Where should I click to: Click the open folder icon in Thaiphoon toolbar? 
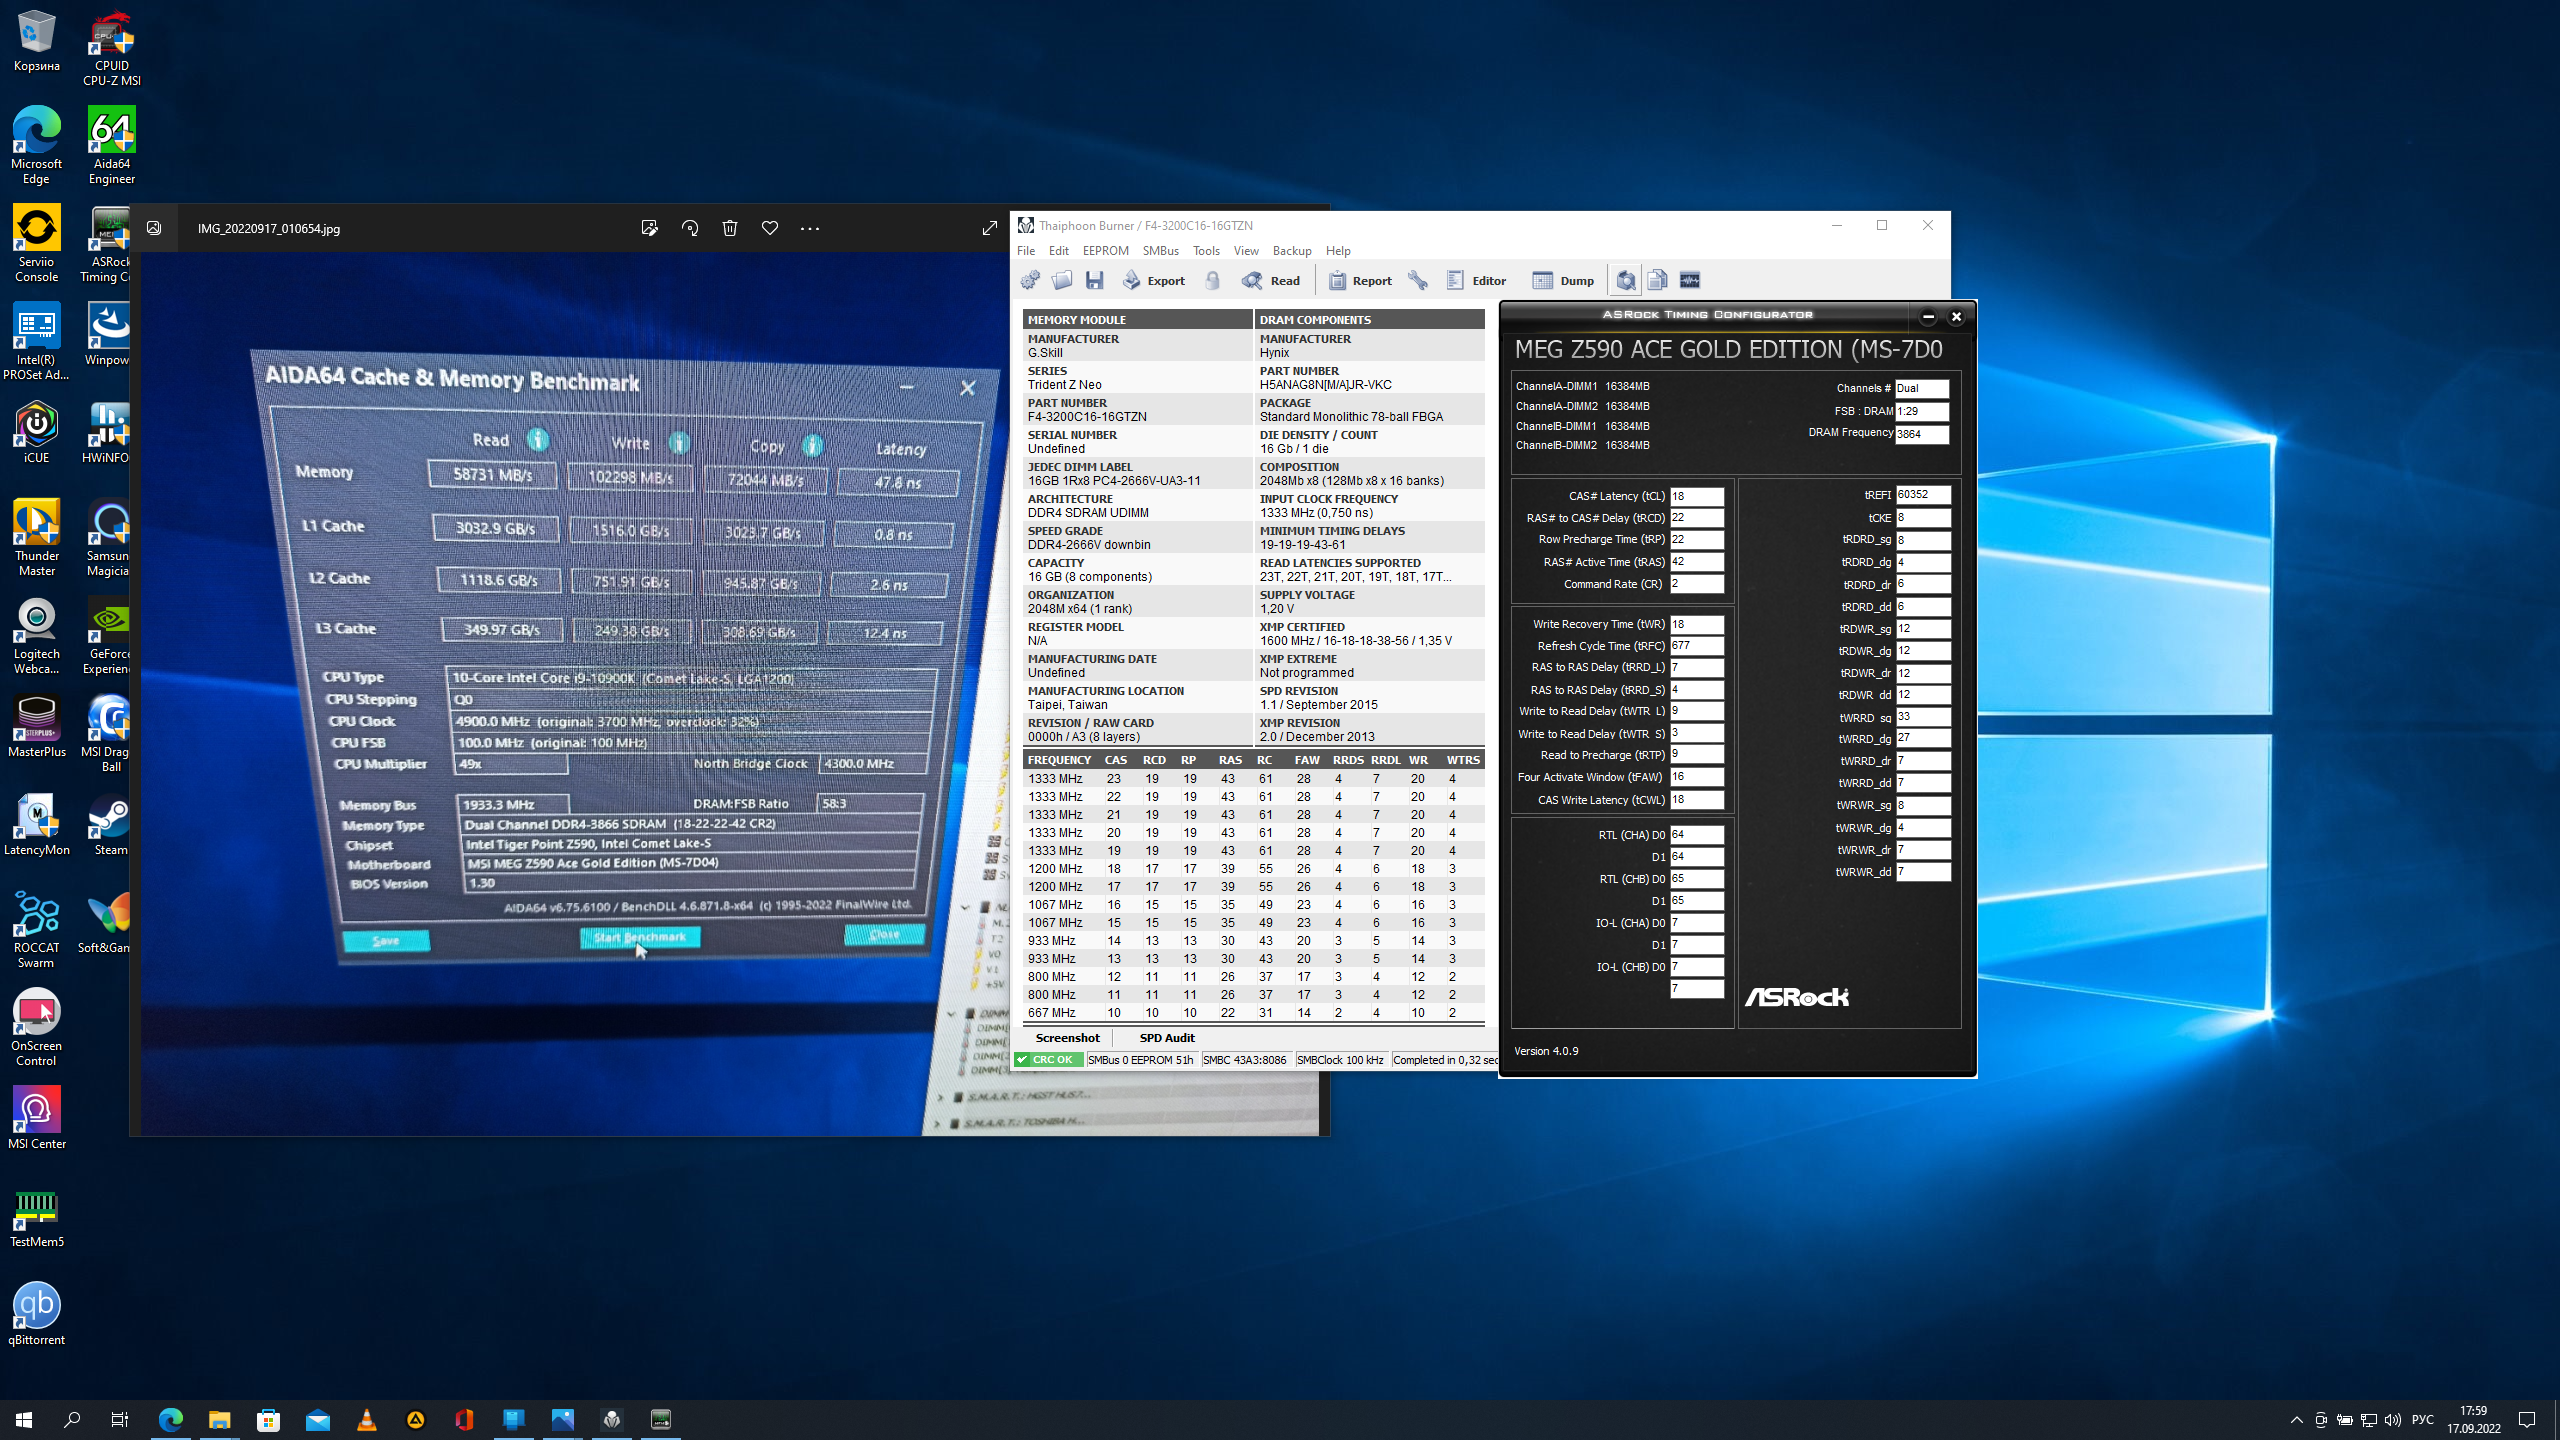(x=1062, y=281)
